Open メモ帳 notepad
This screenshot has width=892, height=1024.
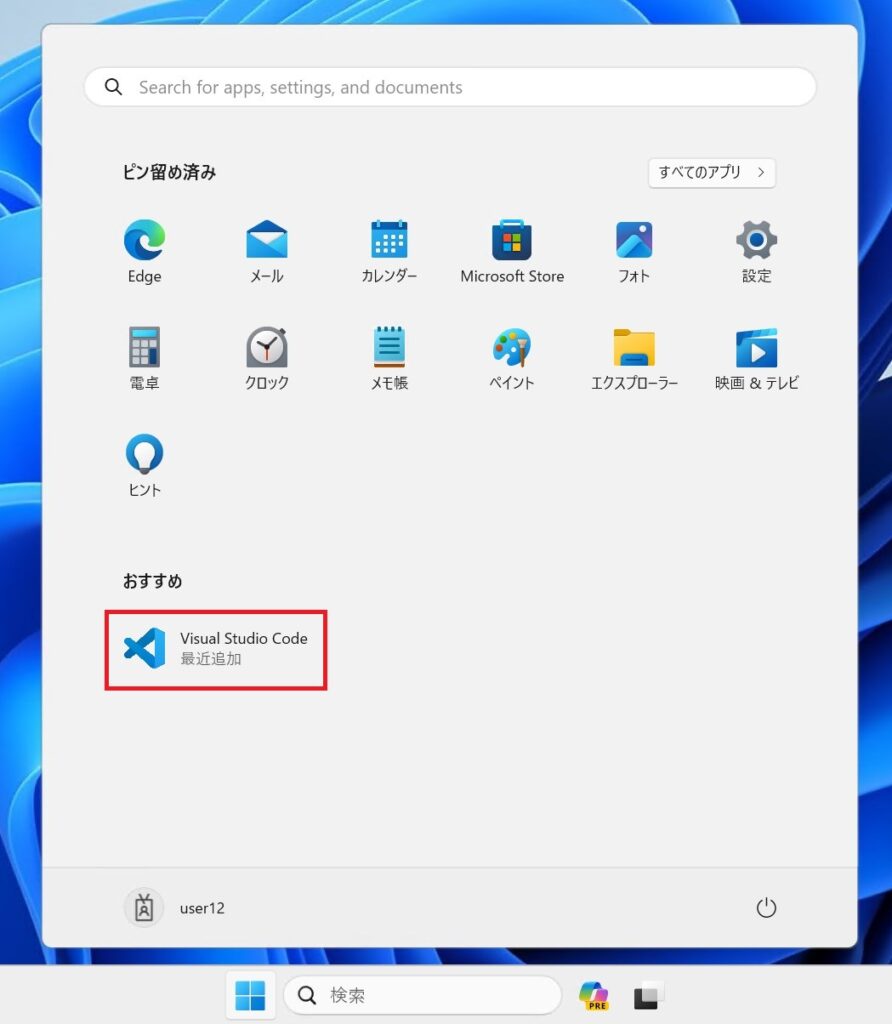[x=389, y=359]
